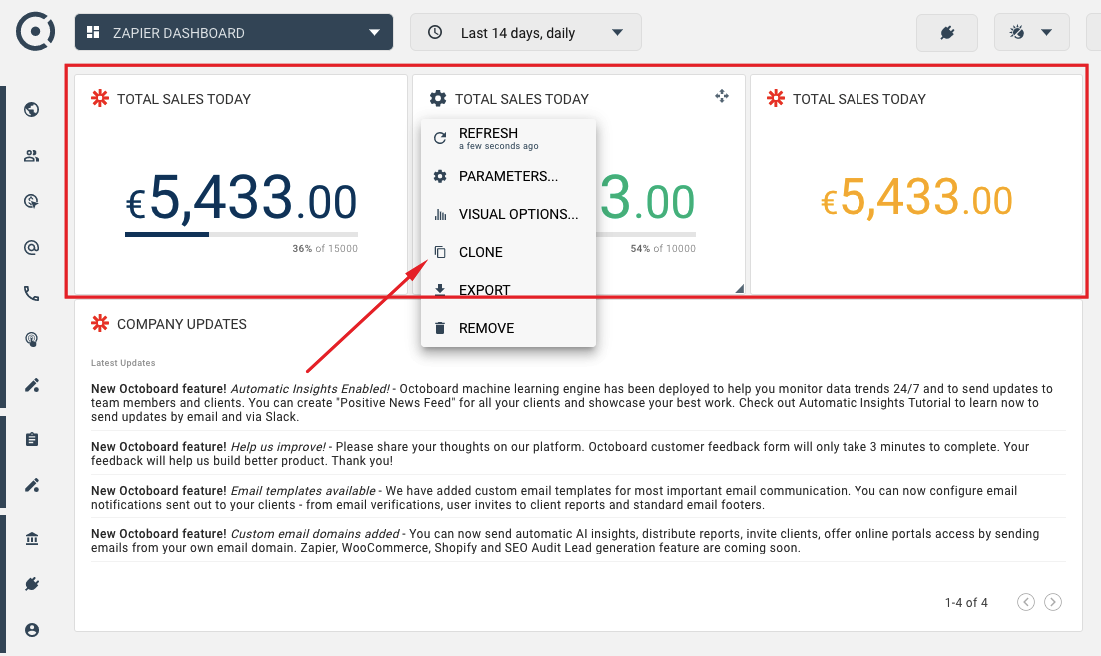Click the Email templates available update
1101x656 pixels.
[578, 497]
